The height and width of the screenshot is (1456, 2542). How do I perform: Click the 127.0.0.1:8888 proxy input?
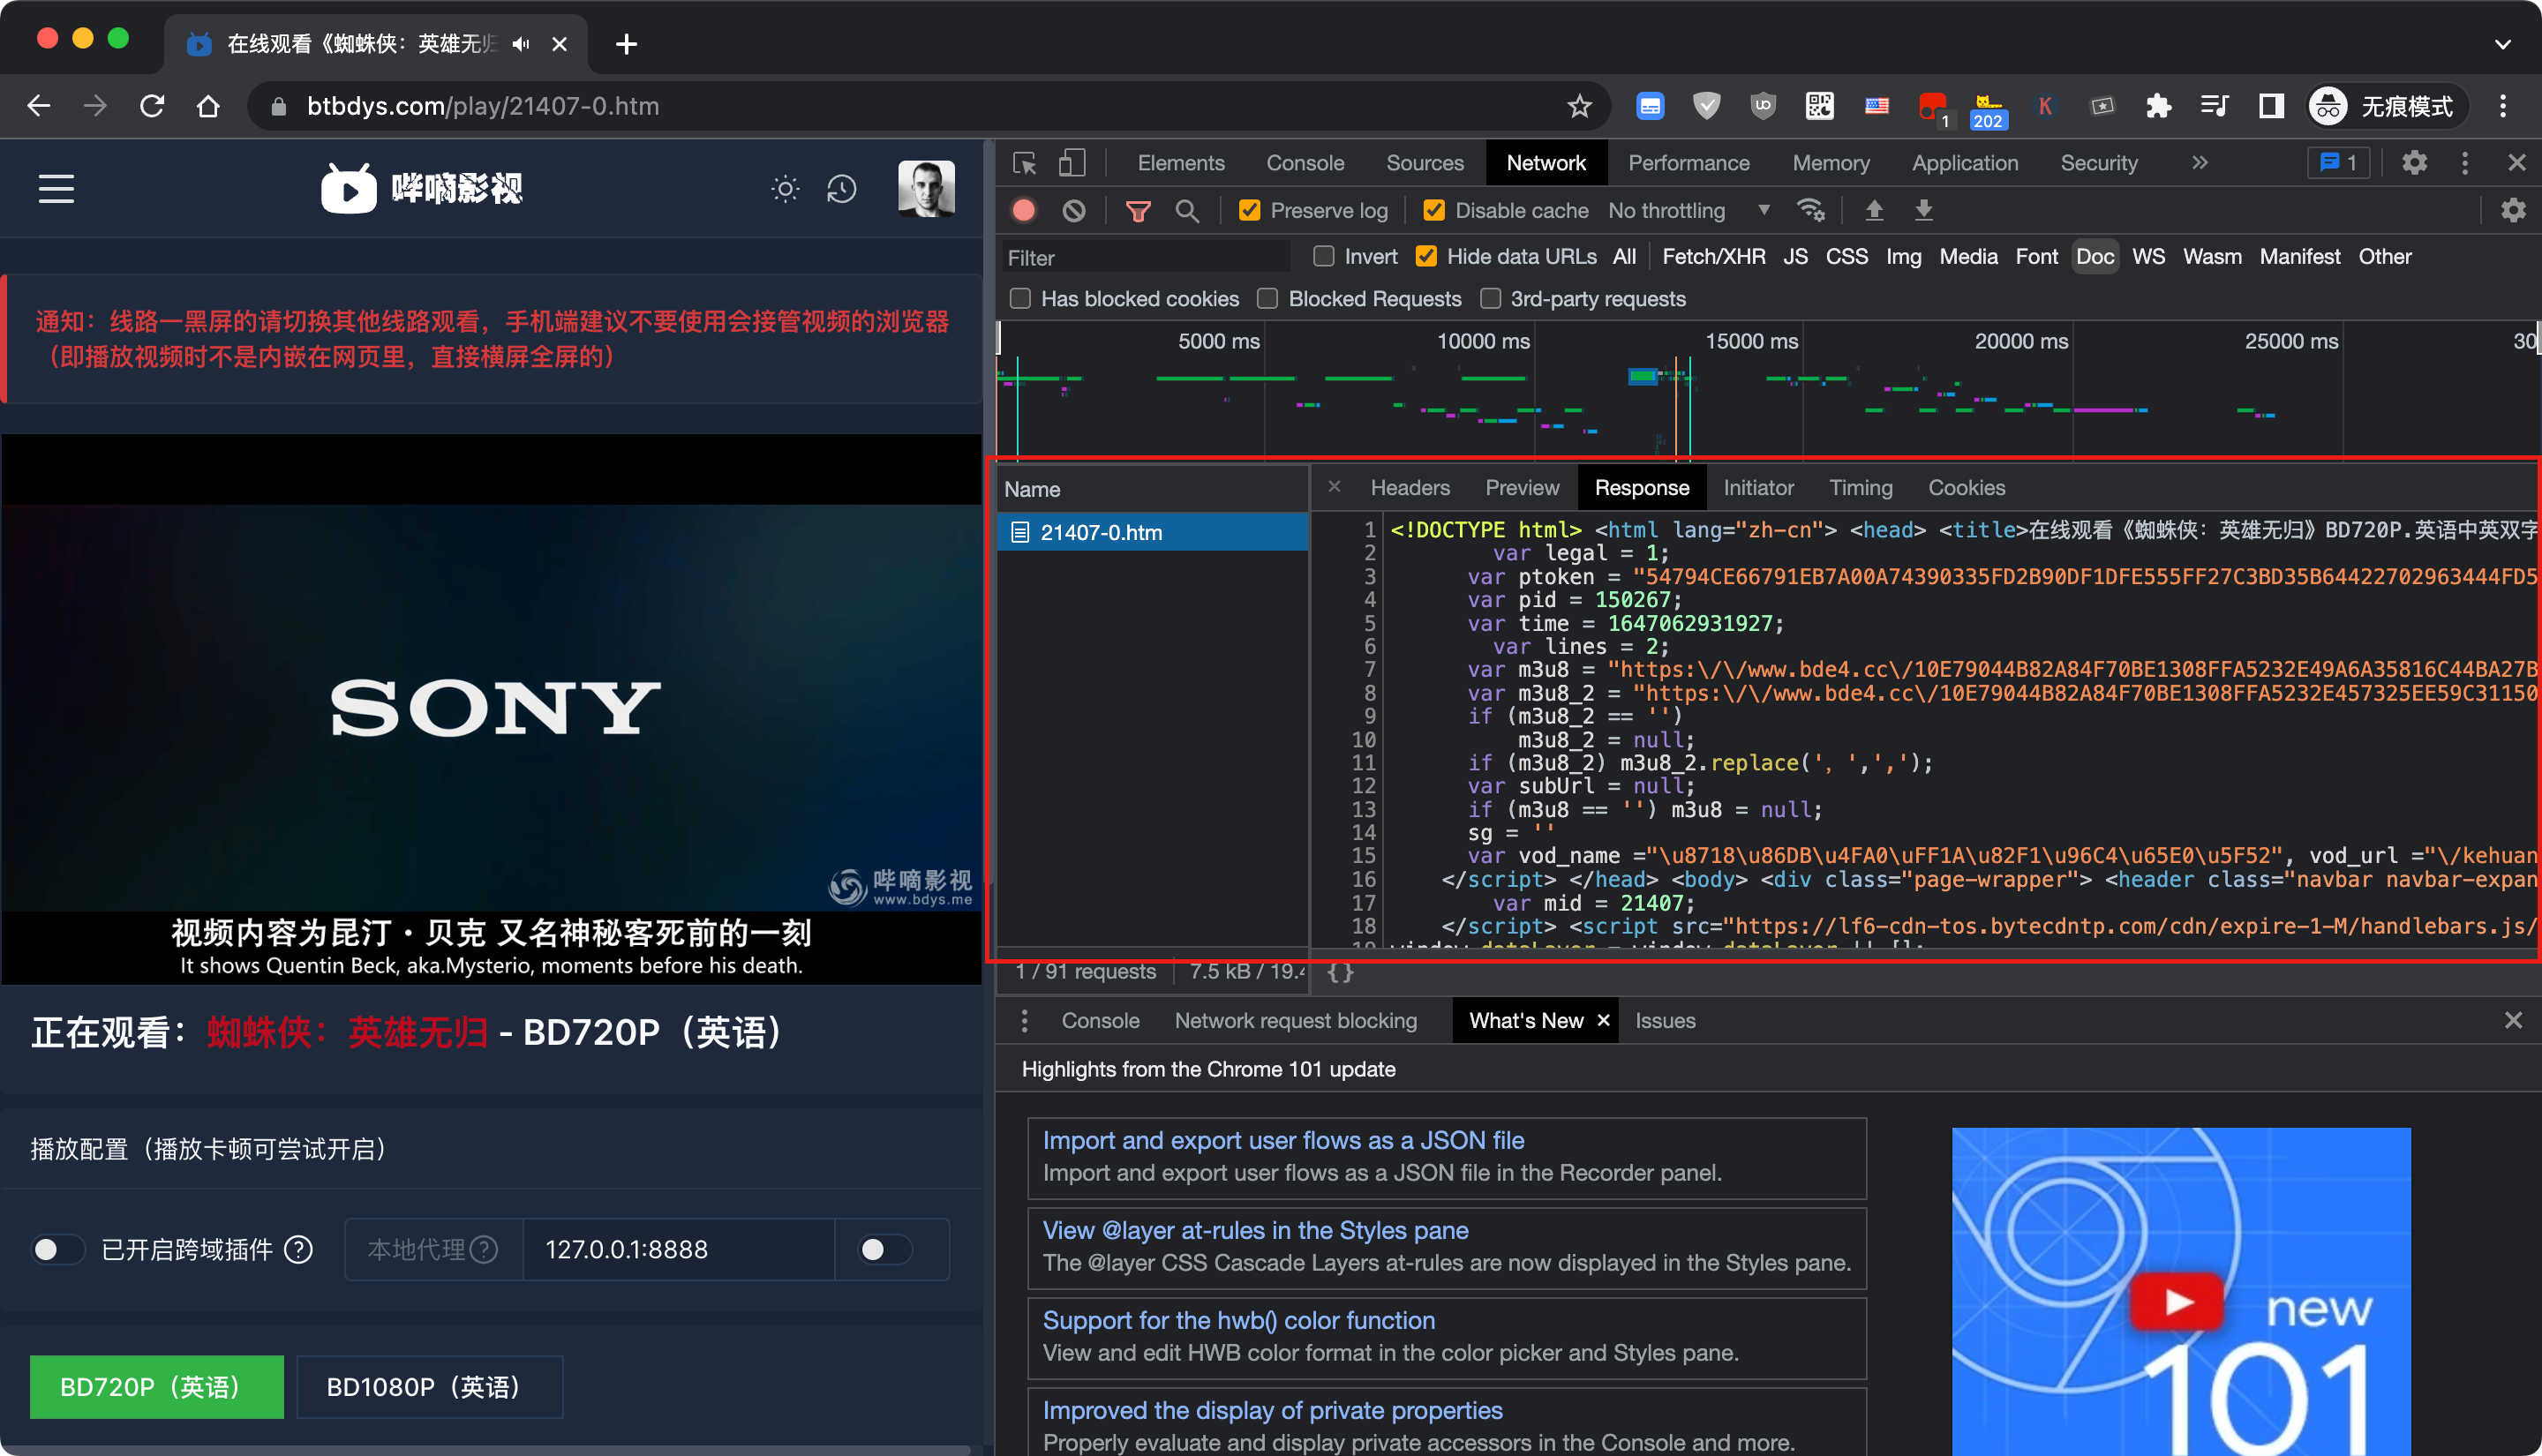678,1249
